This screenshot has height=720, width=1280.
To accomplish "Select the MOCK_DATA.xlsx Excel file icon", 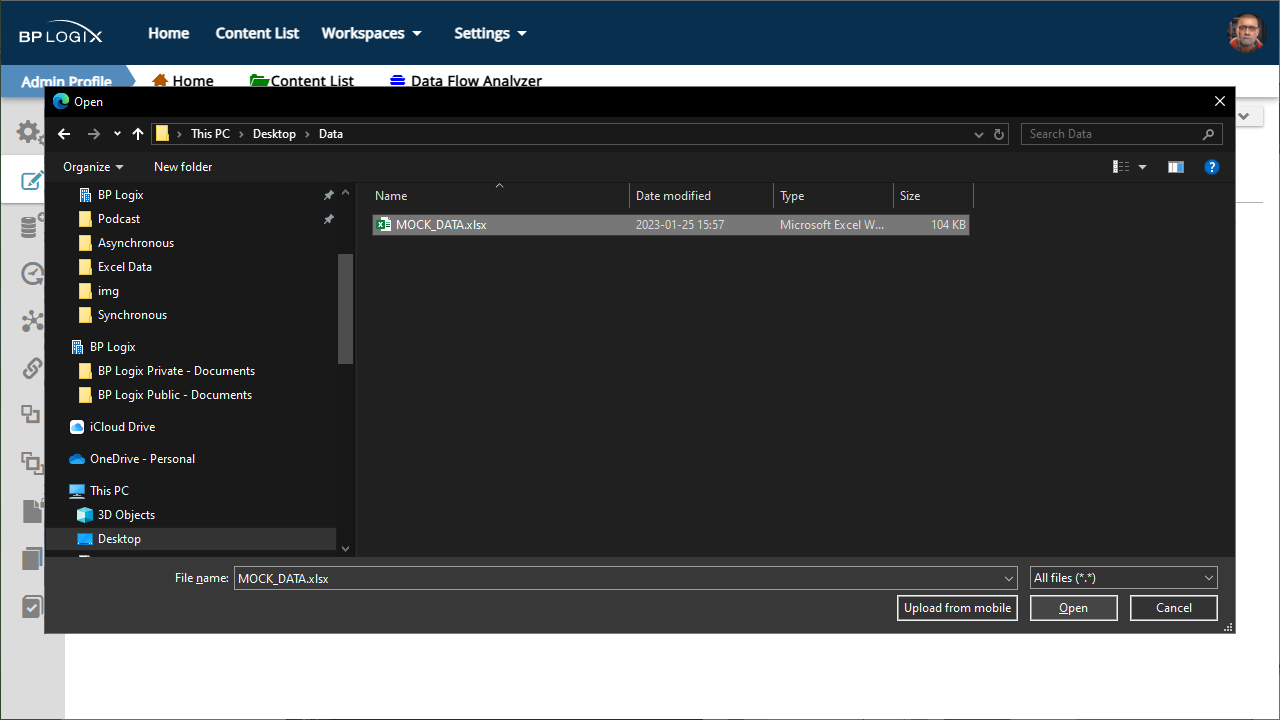I will (383, 225).
